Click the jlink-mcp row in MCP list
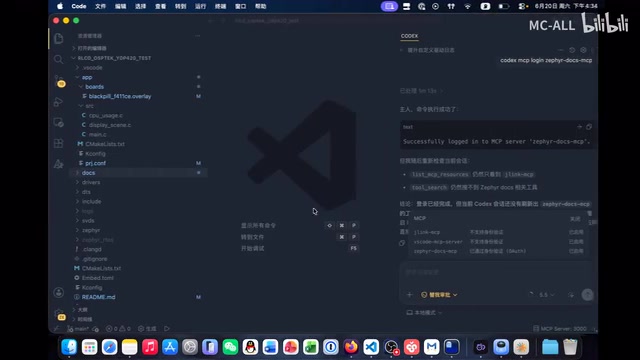The image size is (640, 360). click(498, 232)
